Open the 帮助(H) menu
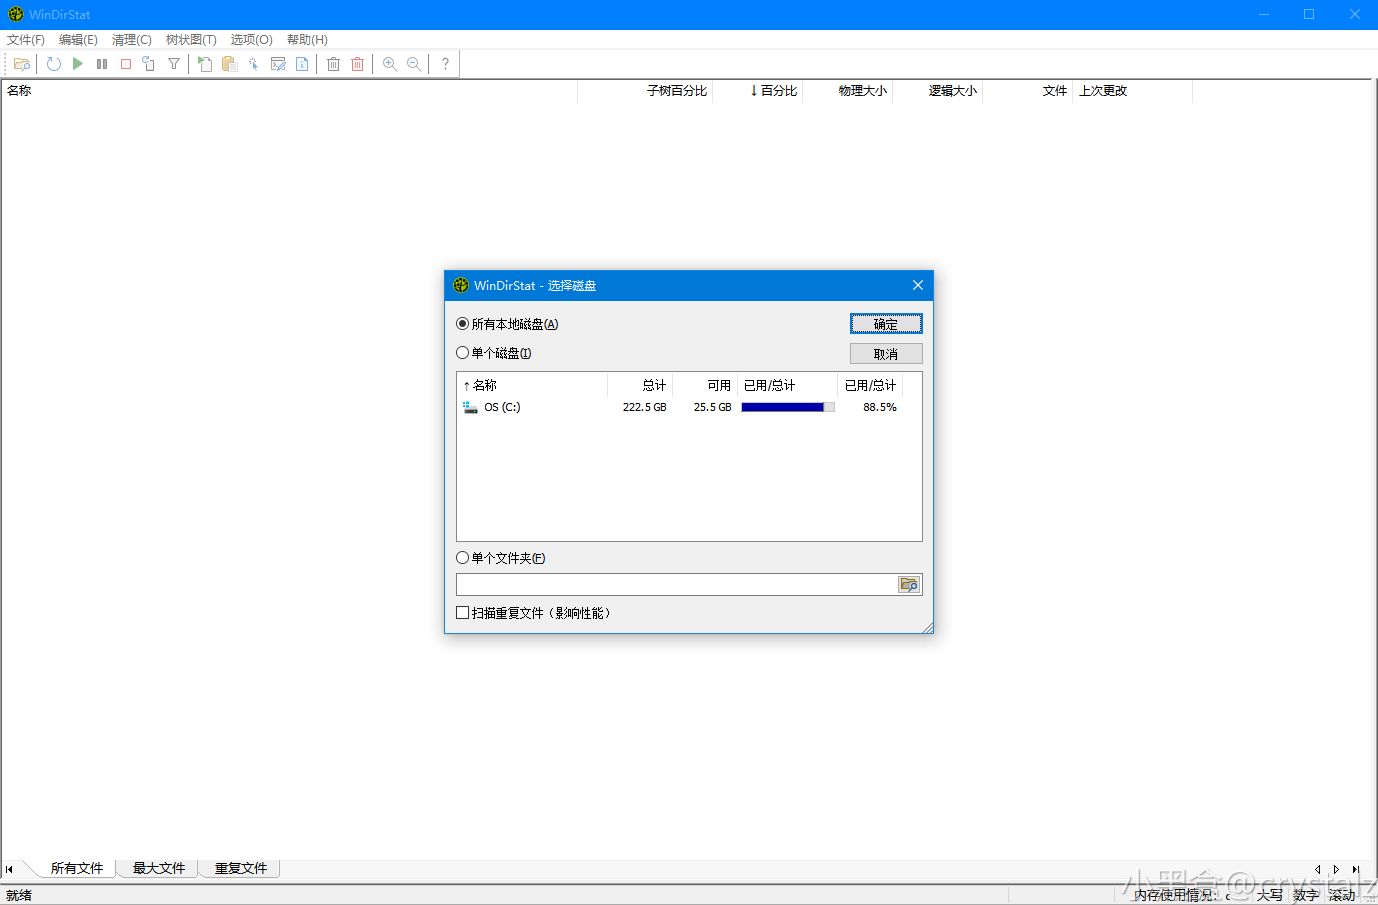The image size is (1378, 905). pyautogui.click(x=307, y=40)
